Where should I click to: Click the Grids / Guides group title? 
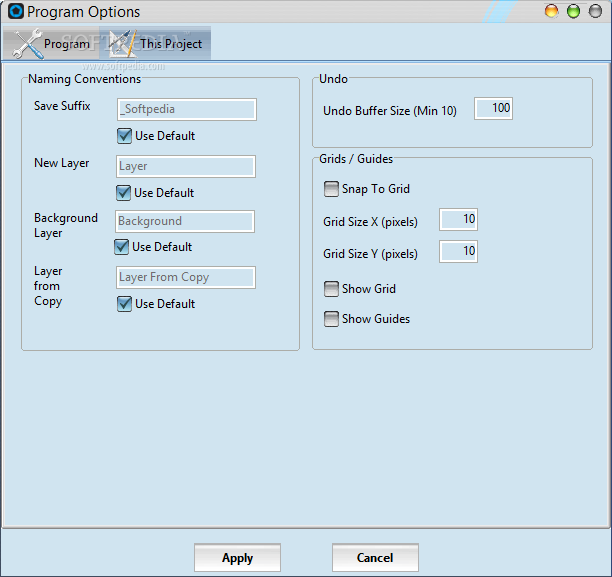(356, 159)
